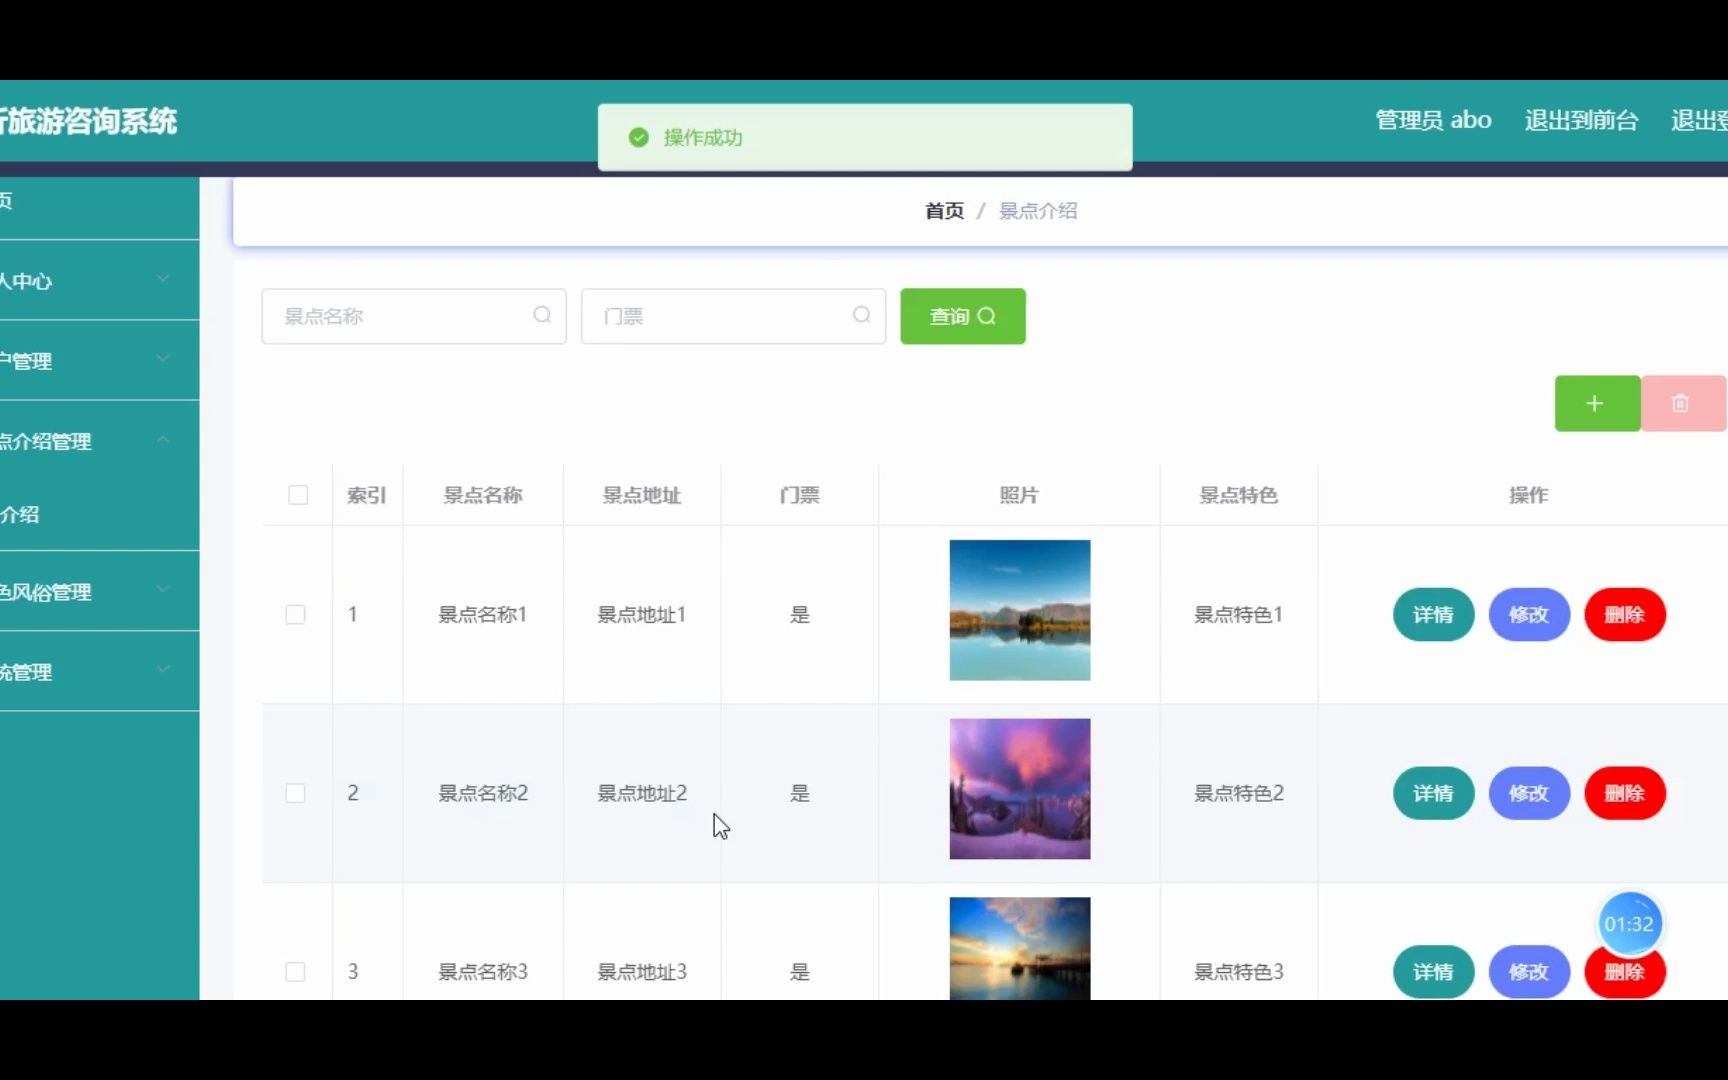Expand the 户管理 sidebar menu
This screenshot has height=1080, width=1728.
tap(99, 360)
